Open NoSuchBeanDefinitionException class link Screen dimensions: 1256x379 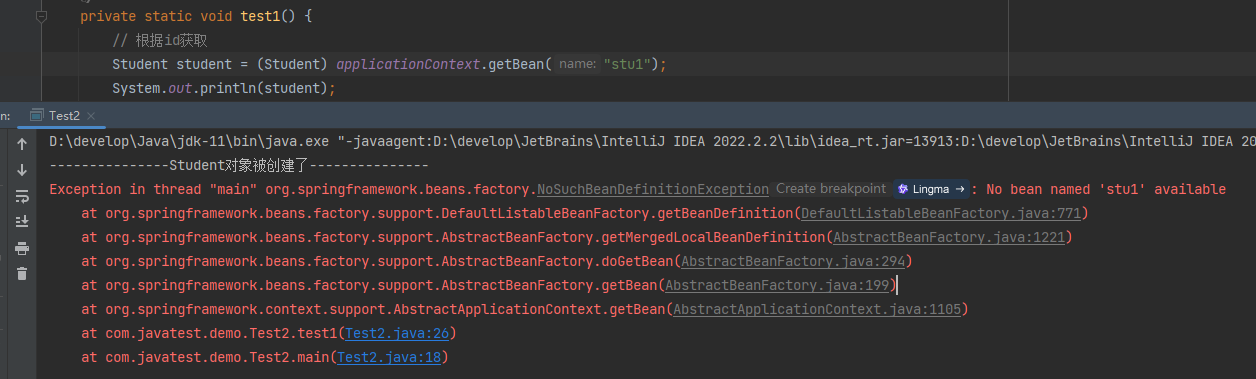pyautogui.click(x=653, y=189)
